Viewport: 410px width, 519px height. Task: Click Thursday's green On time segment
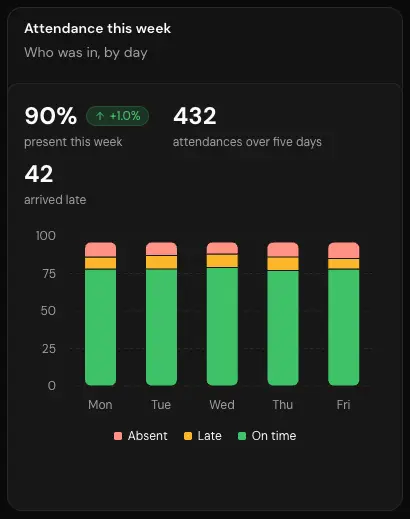pyautogui.click(x=283, y=328)
